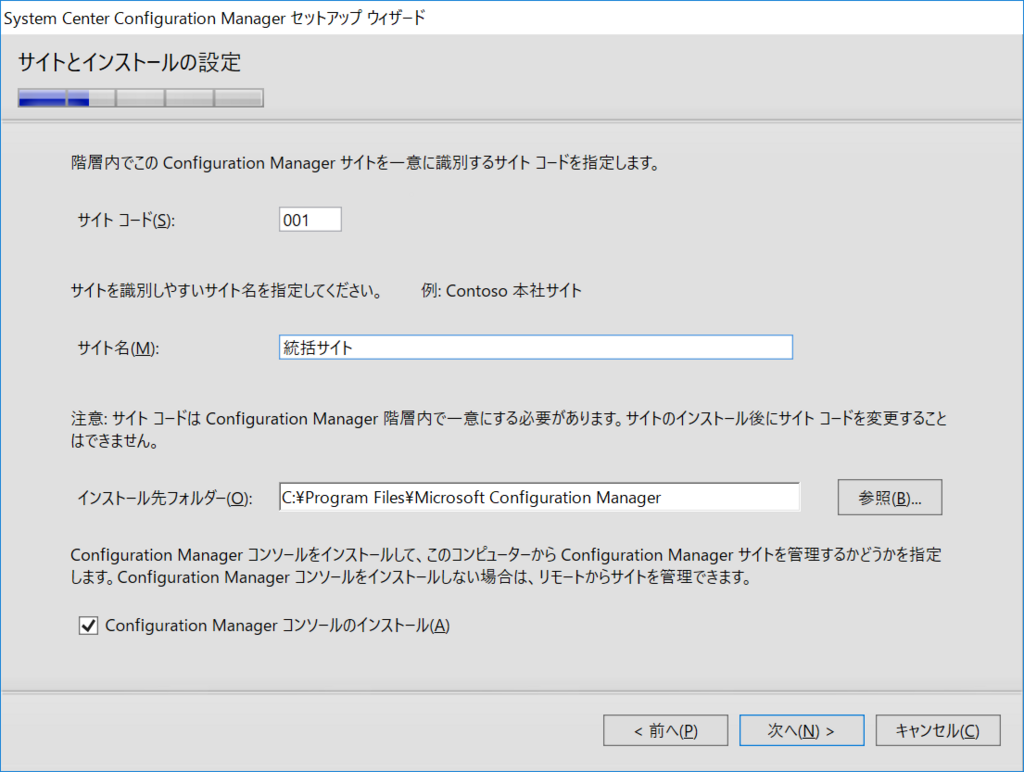Click the コンソールのインストール(A) checkbox label text
This screenshot has width=1024, height=772.
tap(278, 626)
